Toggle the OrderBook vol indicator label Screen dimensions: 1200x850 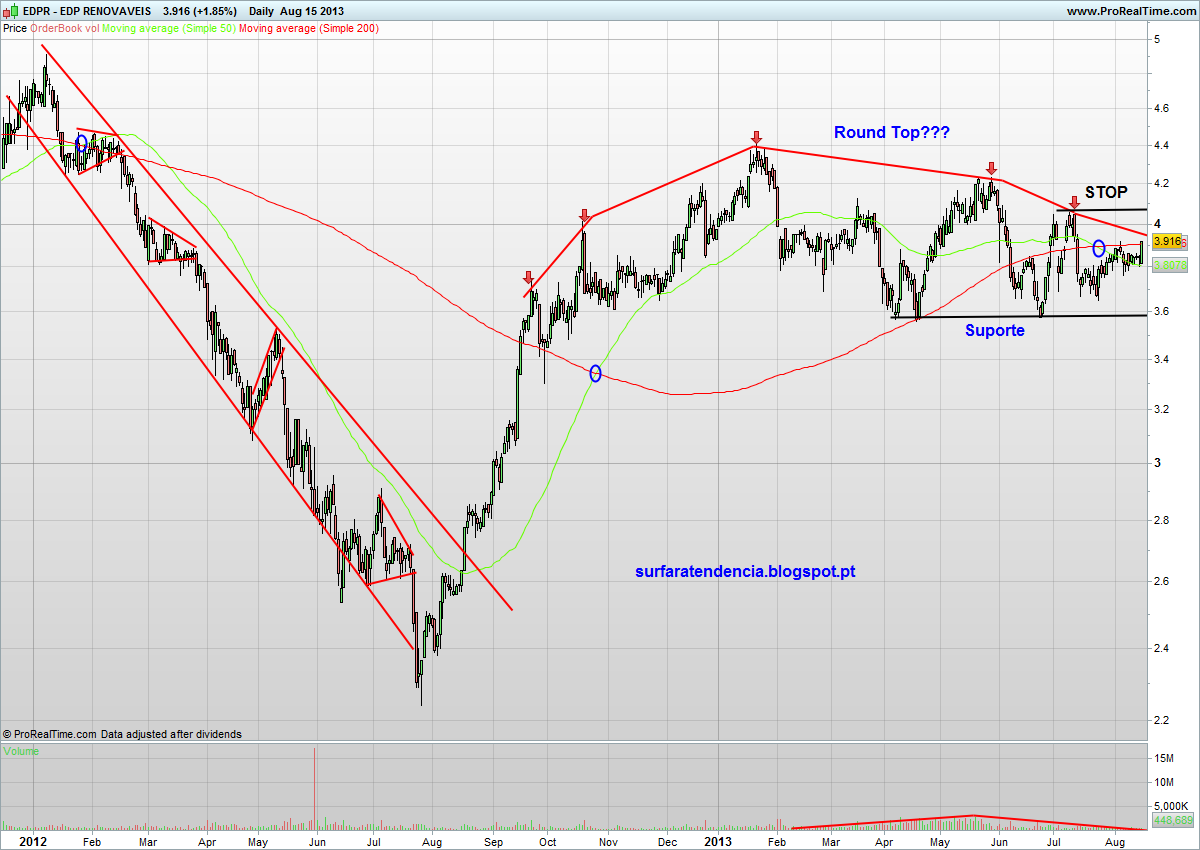(65, 29)
